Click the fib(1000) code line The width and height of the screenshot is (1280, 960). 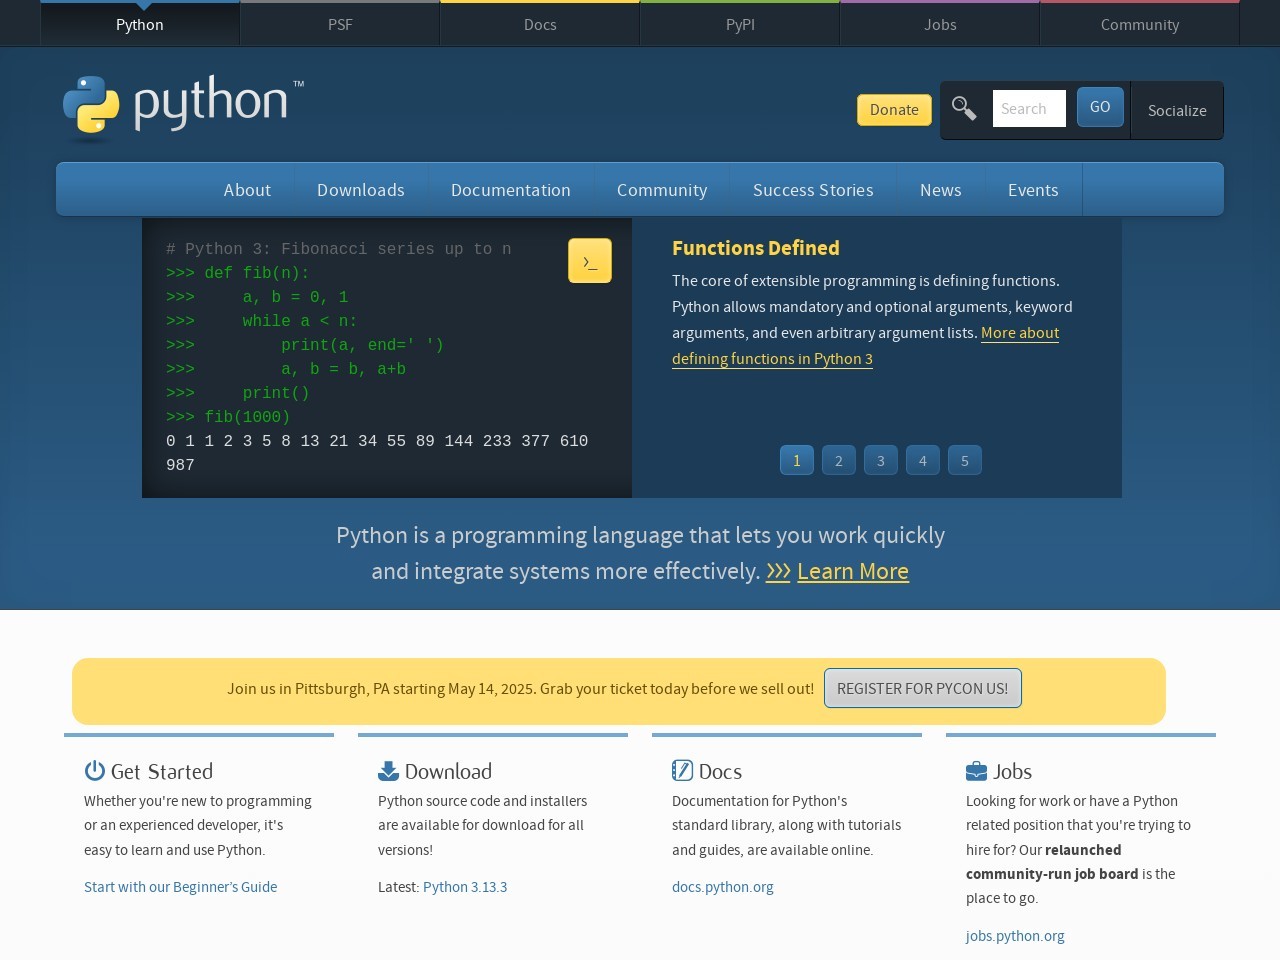(x=228, y=417)
